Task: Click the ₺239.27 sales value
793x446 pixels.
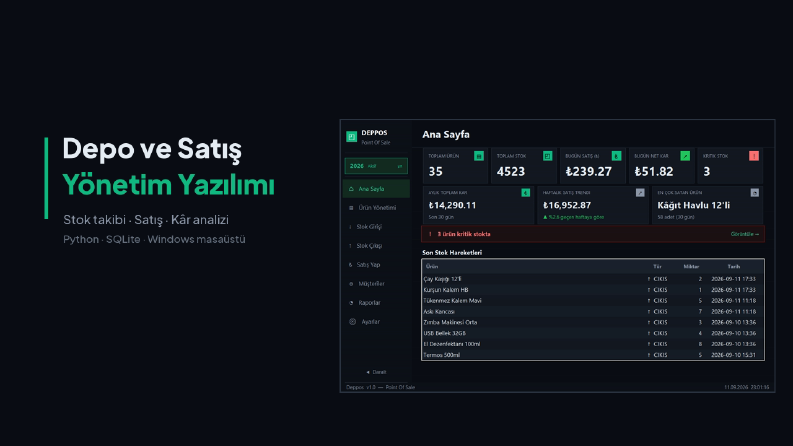Action: coord(588,171)
